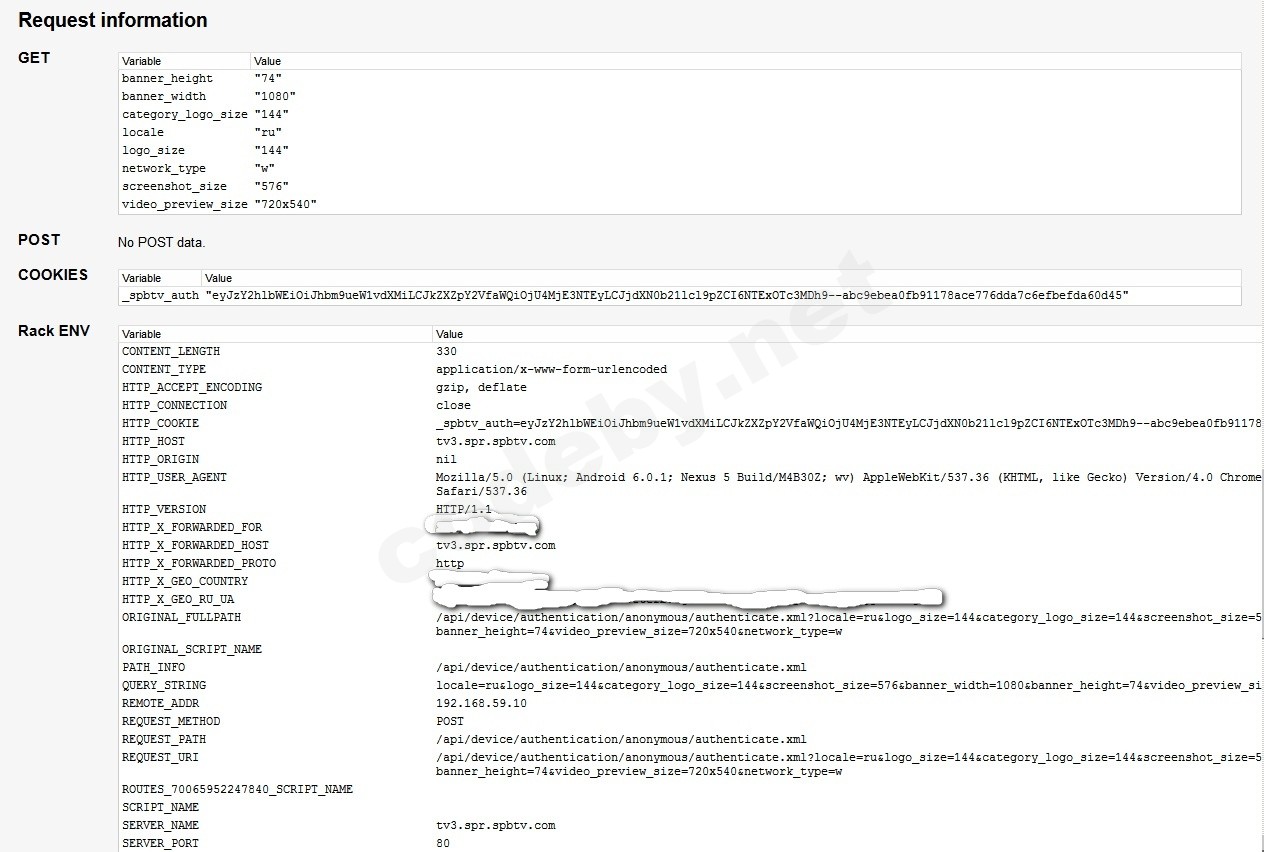Click the logo_size variable name
Image resolution: width=1264 pixels, height=852 pixels.
pos(153,151)
